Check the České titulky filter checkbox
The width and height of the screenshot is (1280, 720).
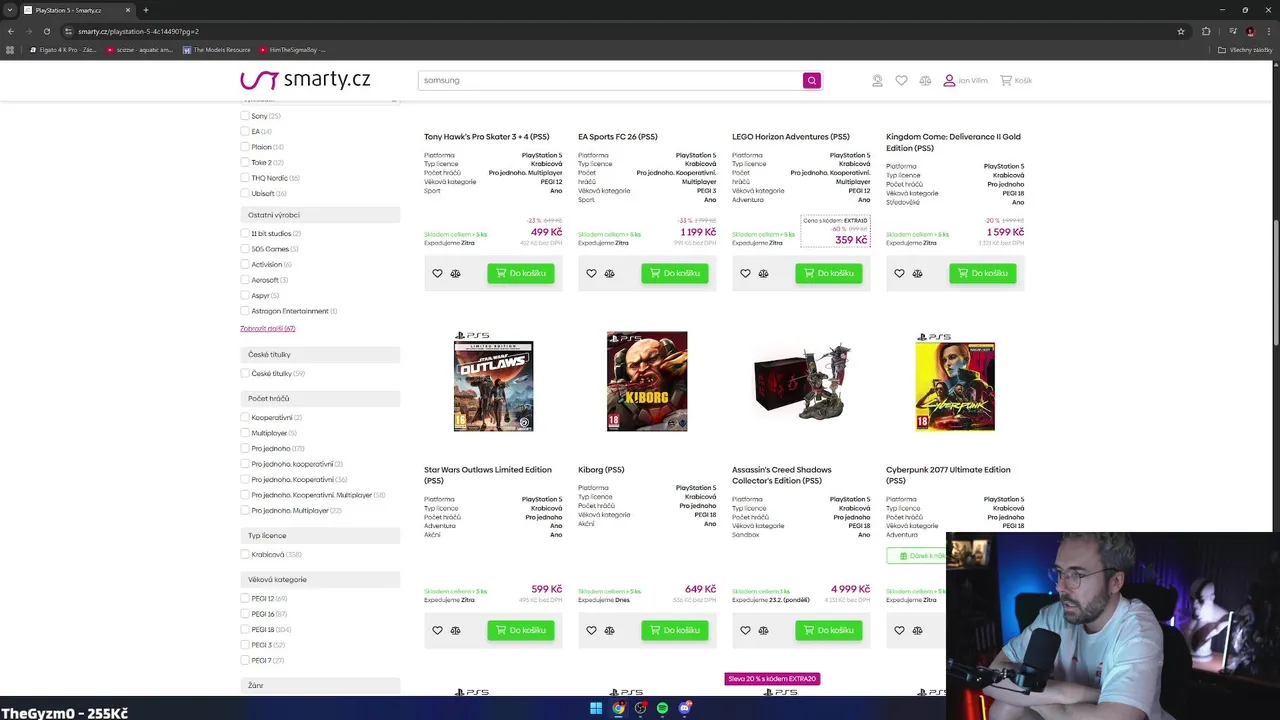(x=245, y=373)
